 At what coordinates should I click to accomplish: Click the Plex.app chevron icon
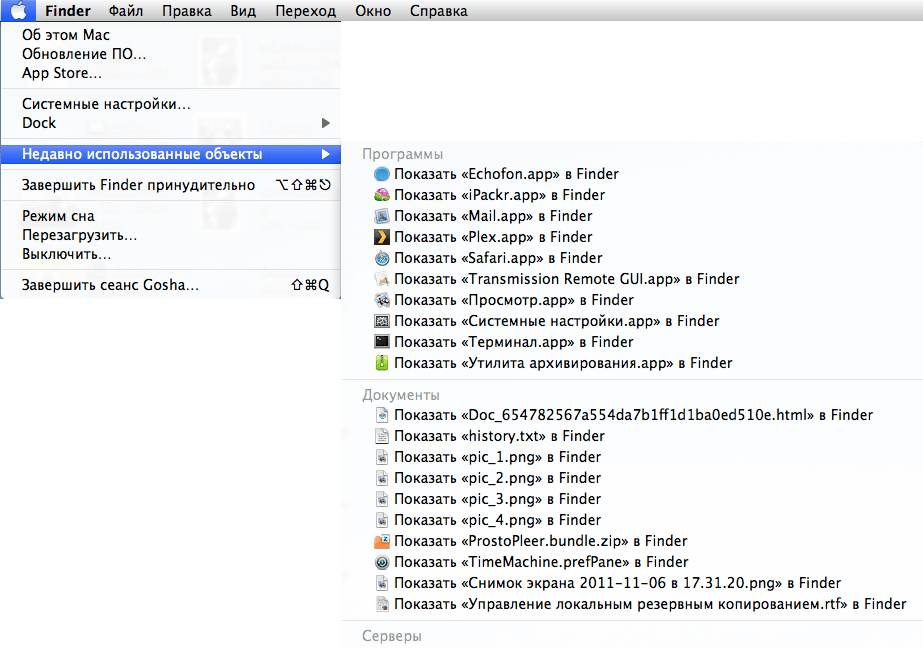pyautogui.click(x=382, y=237)
